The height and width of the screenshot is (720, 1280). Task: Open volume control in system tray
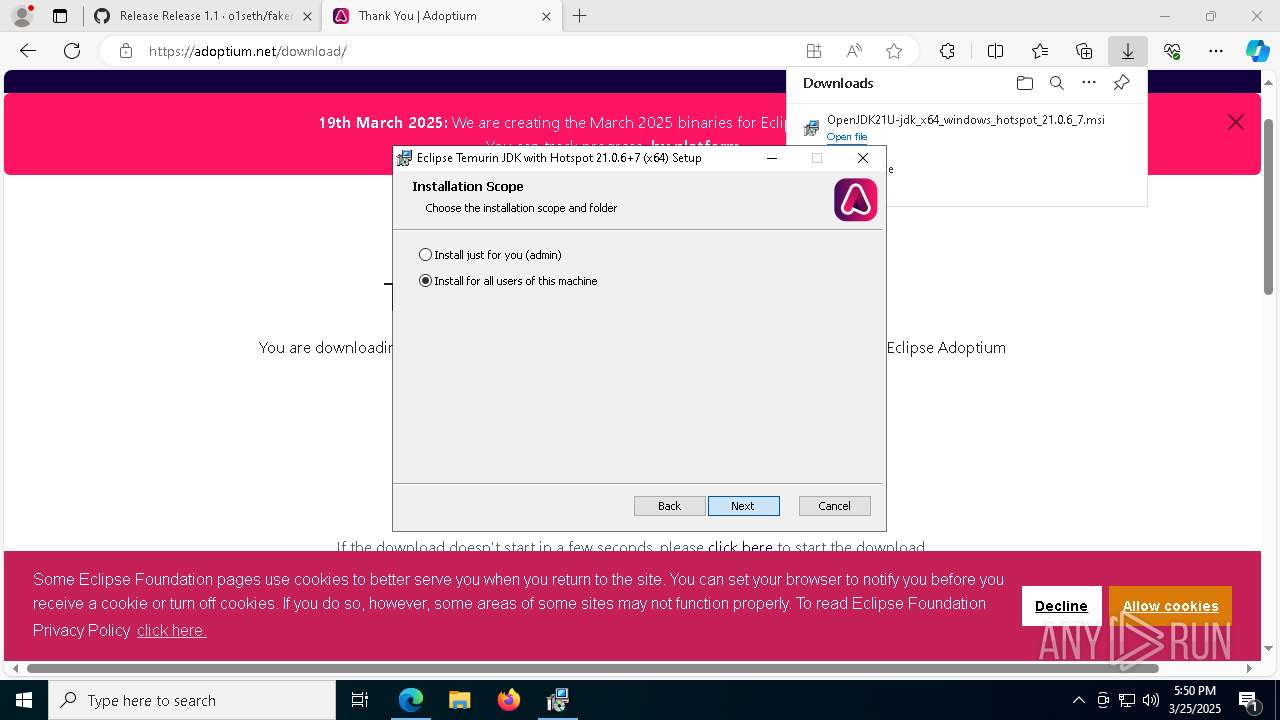pyautogui.click(x=1150, y=700)
